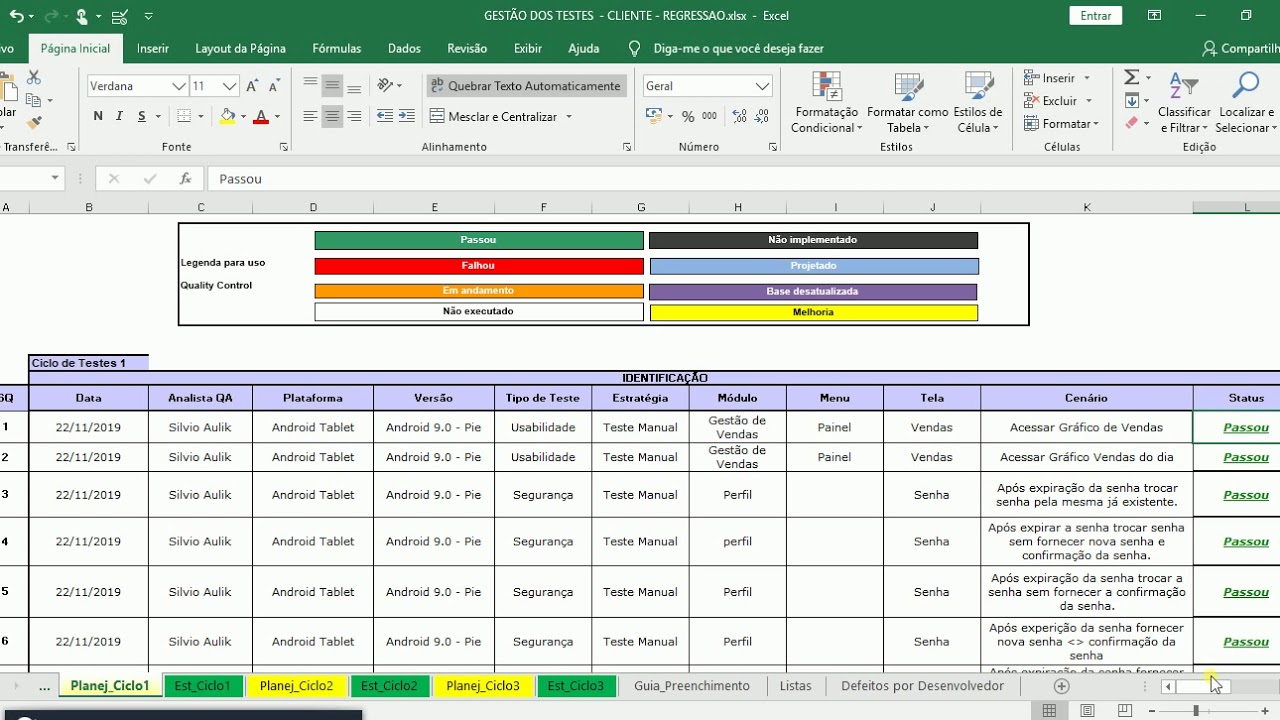Open Classificar e Filtrar menu
Image resolution: width=1280 pixels, height=720 pixels.
[1184, 102]
